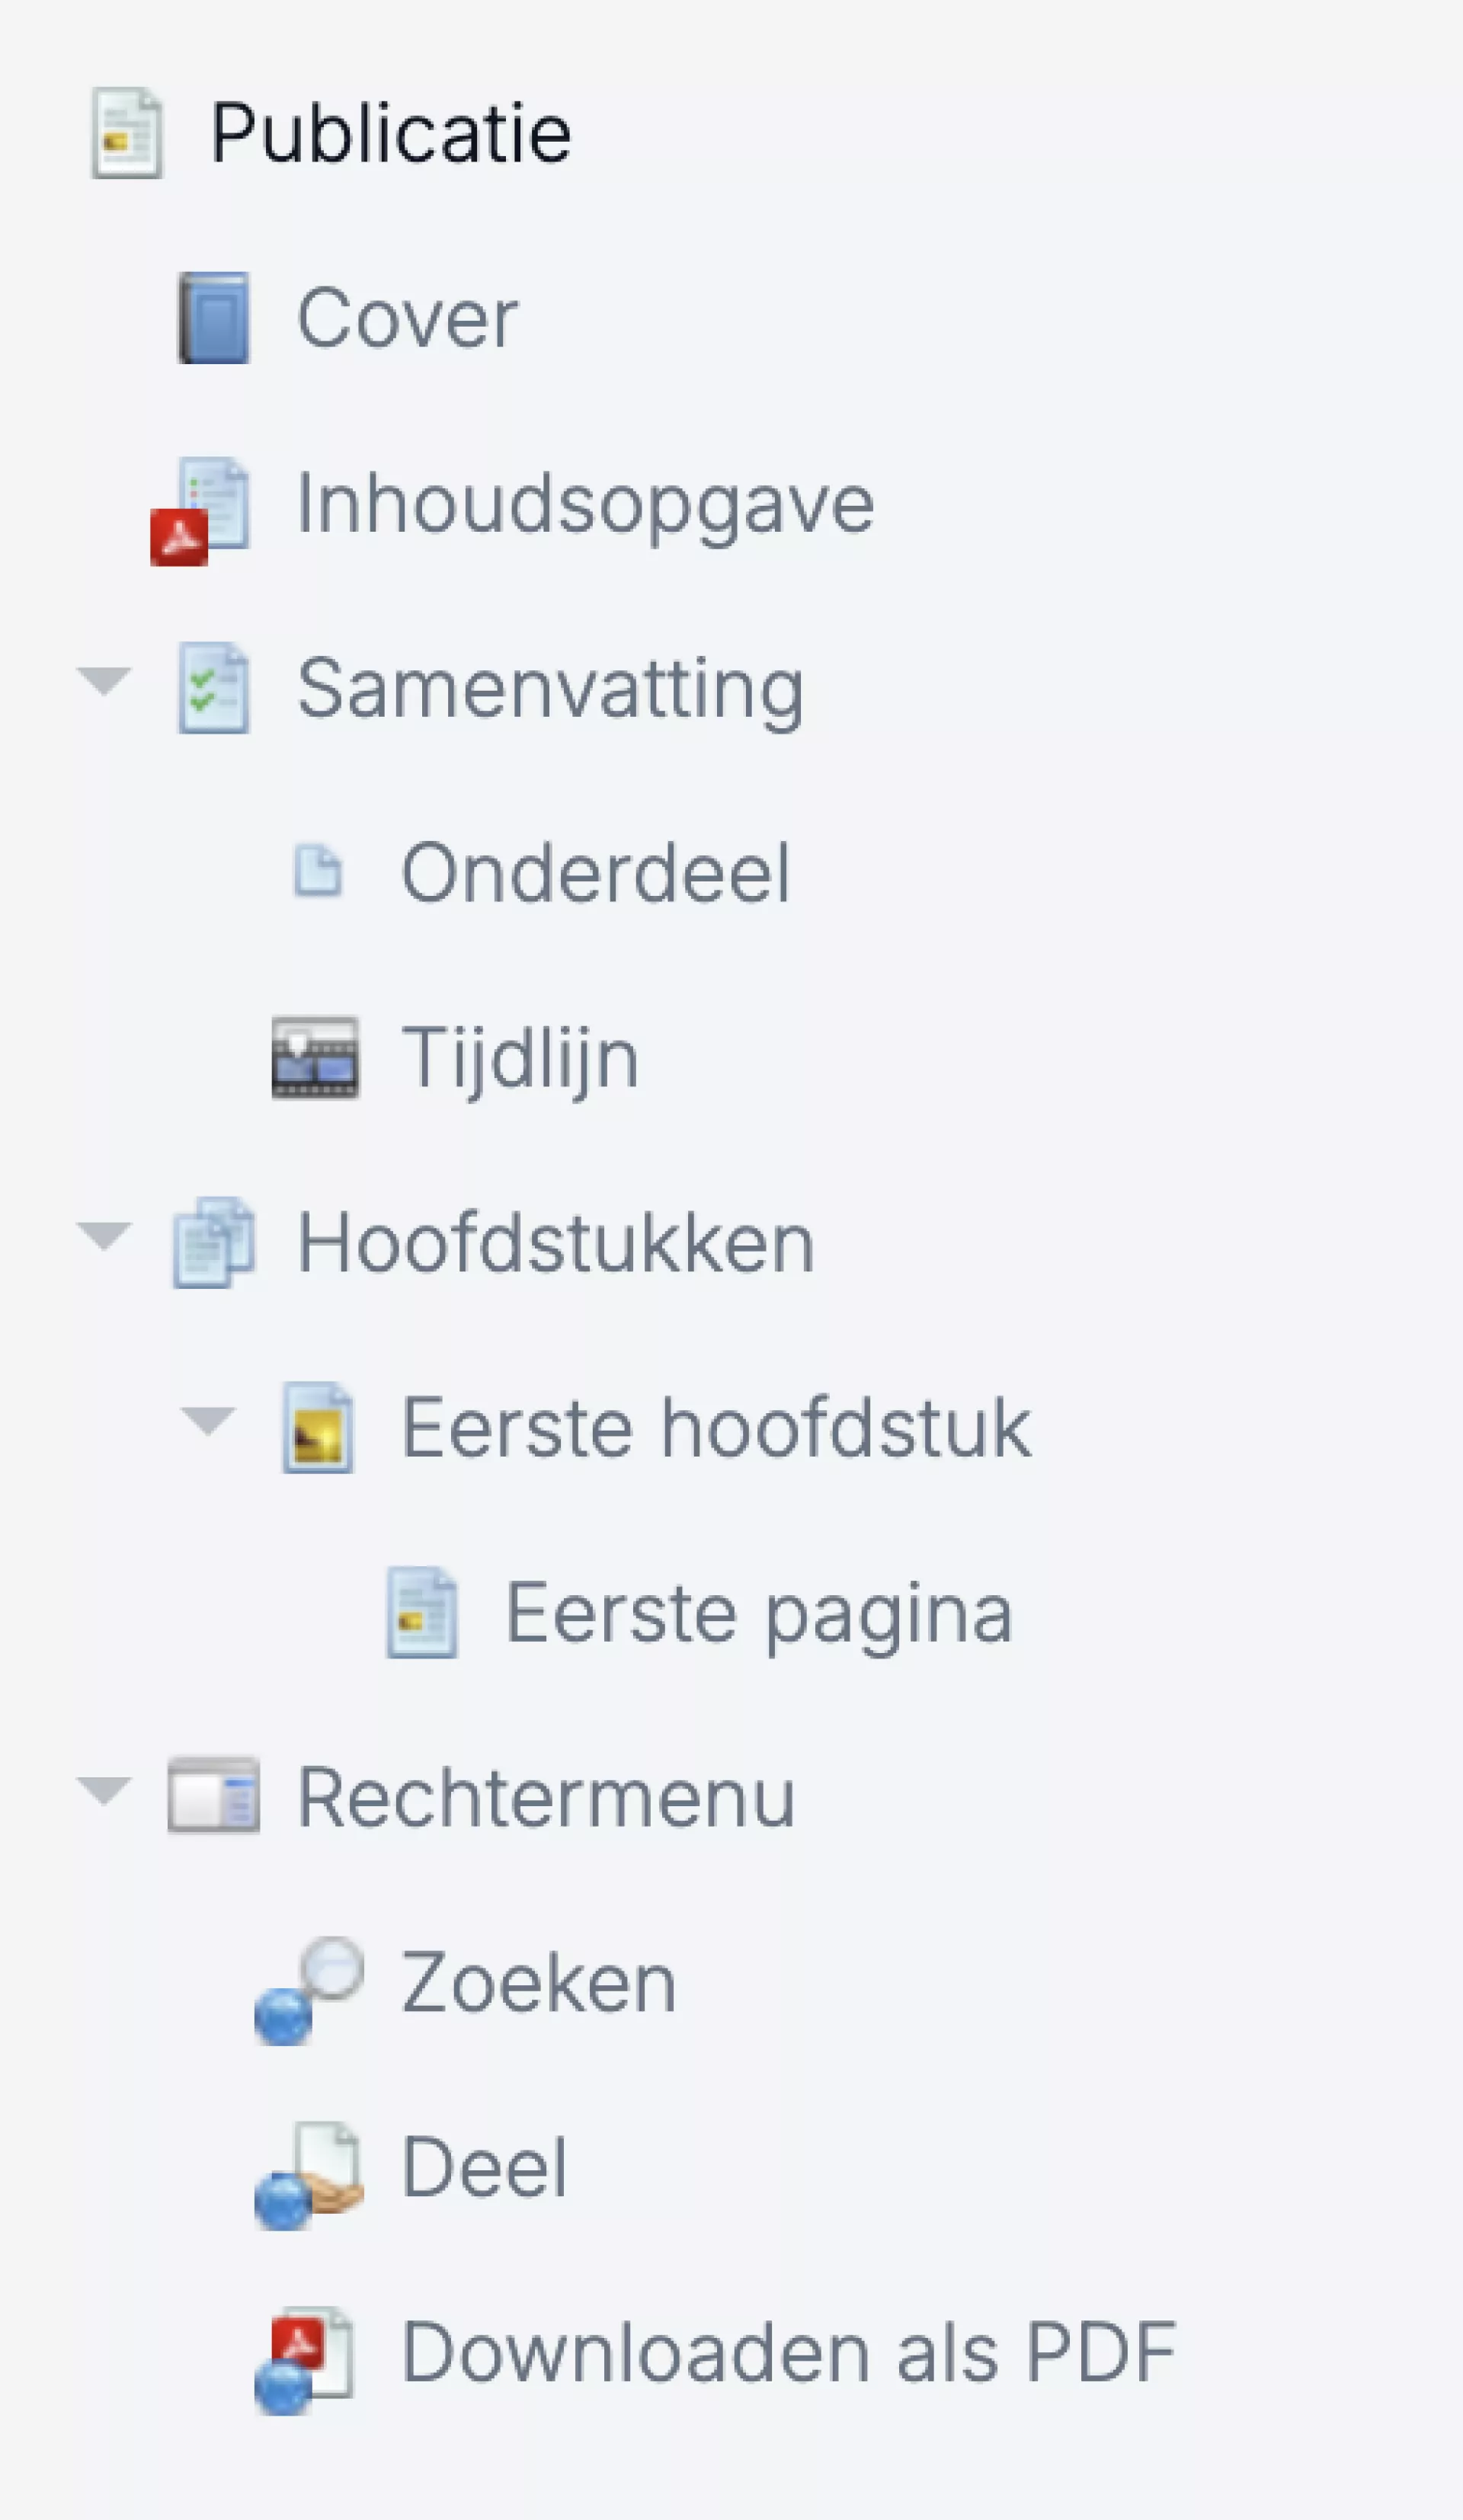This screenshot has width=1463, height=2520.
Task: Select the Tijdlijn label
Action: click(520, 1058)
